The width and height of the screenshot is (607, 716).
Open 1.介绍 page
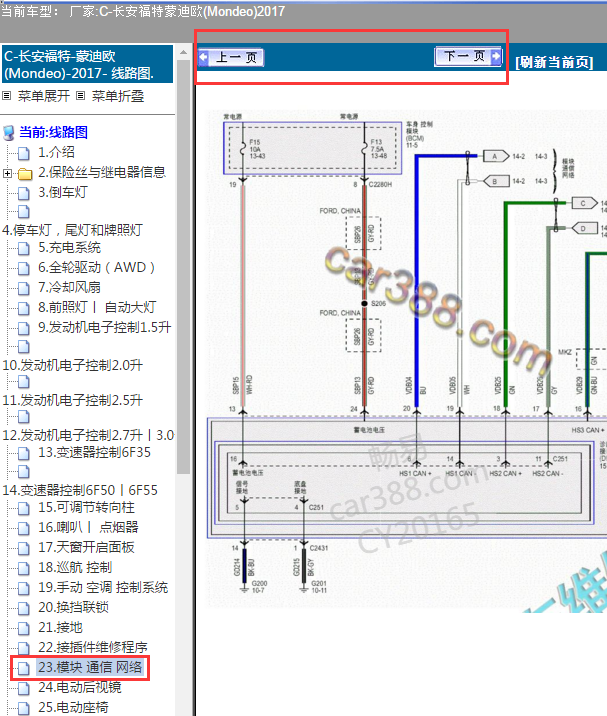(56, 153)
